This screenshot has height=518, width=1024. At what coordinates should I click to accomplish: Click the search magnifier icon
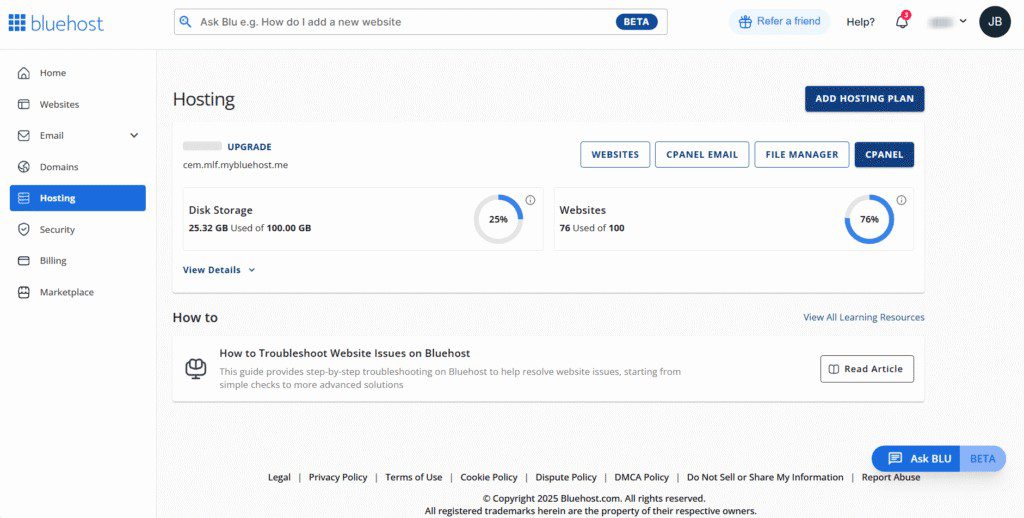tap(185, 22)
